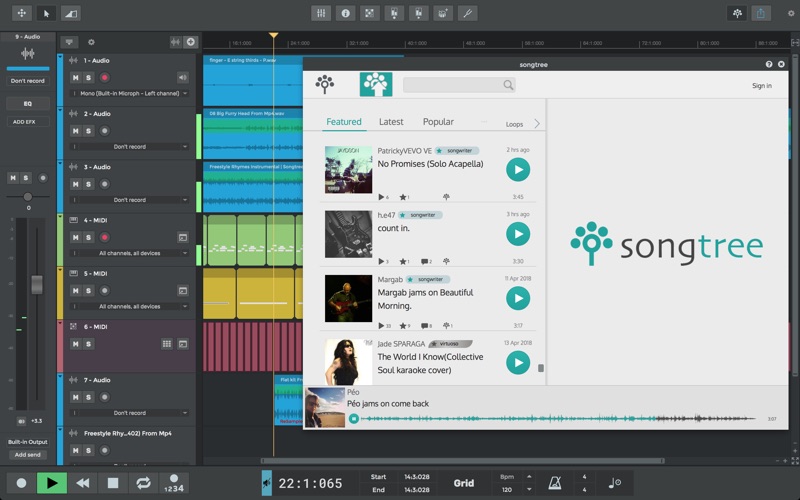Mute track 3 - Audio
This screenshot has width=800, height=500.
76,184
